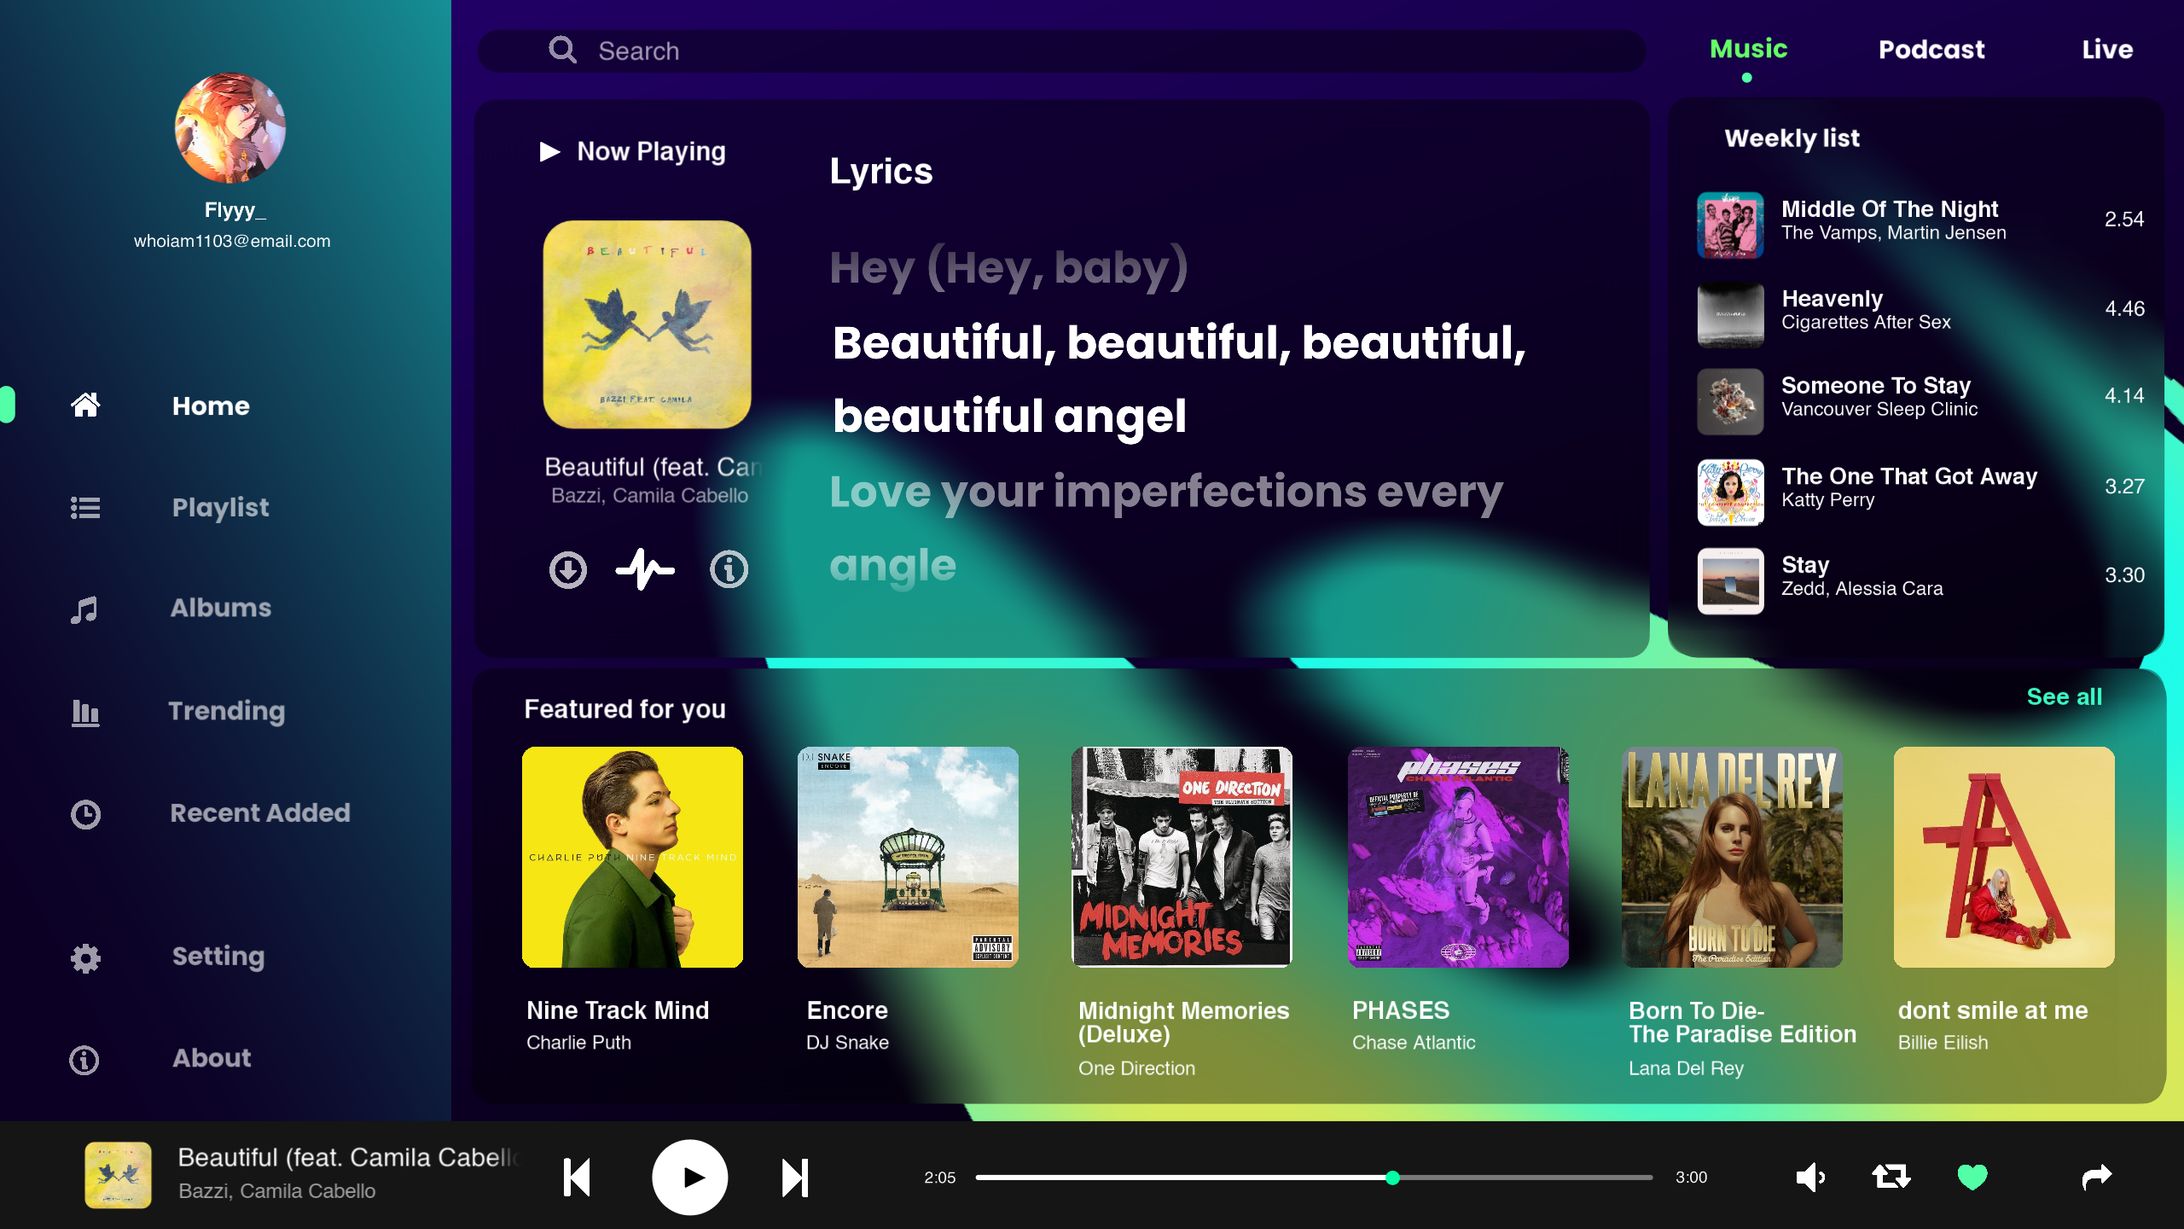This screenshot has height=1229, width=2184.
Task: Click See all in Featured for you
Action: tap(2063, 696)
